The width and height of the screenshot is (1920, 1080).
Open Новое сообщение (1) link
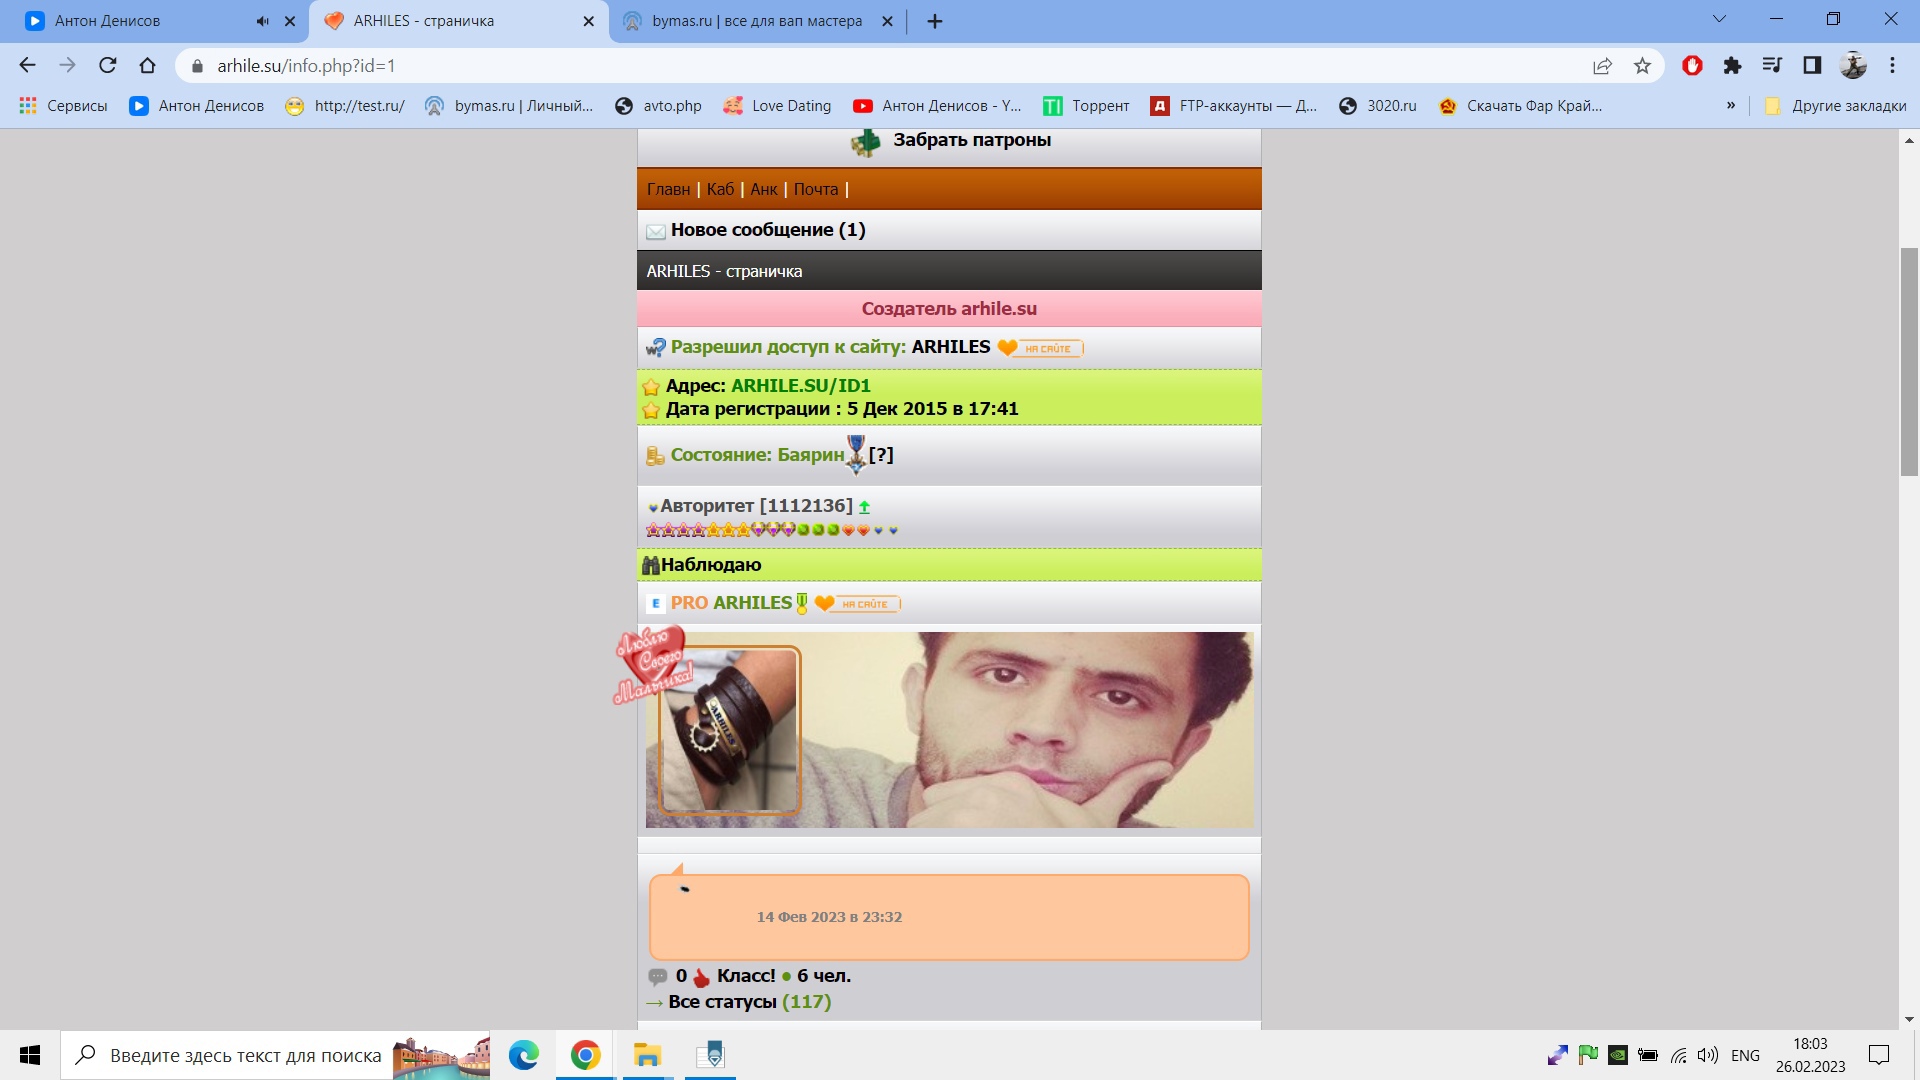pos(767,230)
